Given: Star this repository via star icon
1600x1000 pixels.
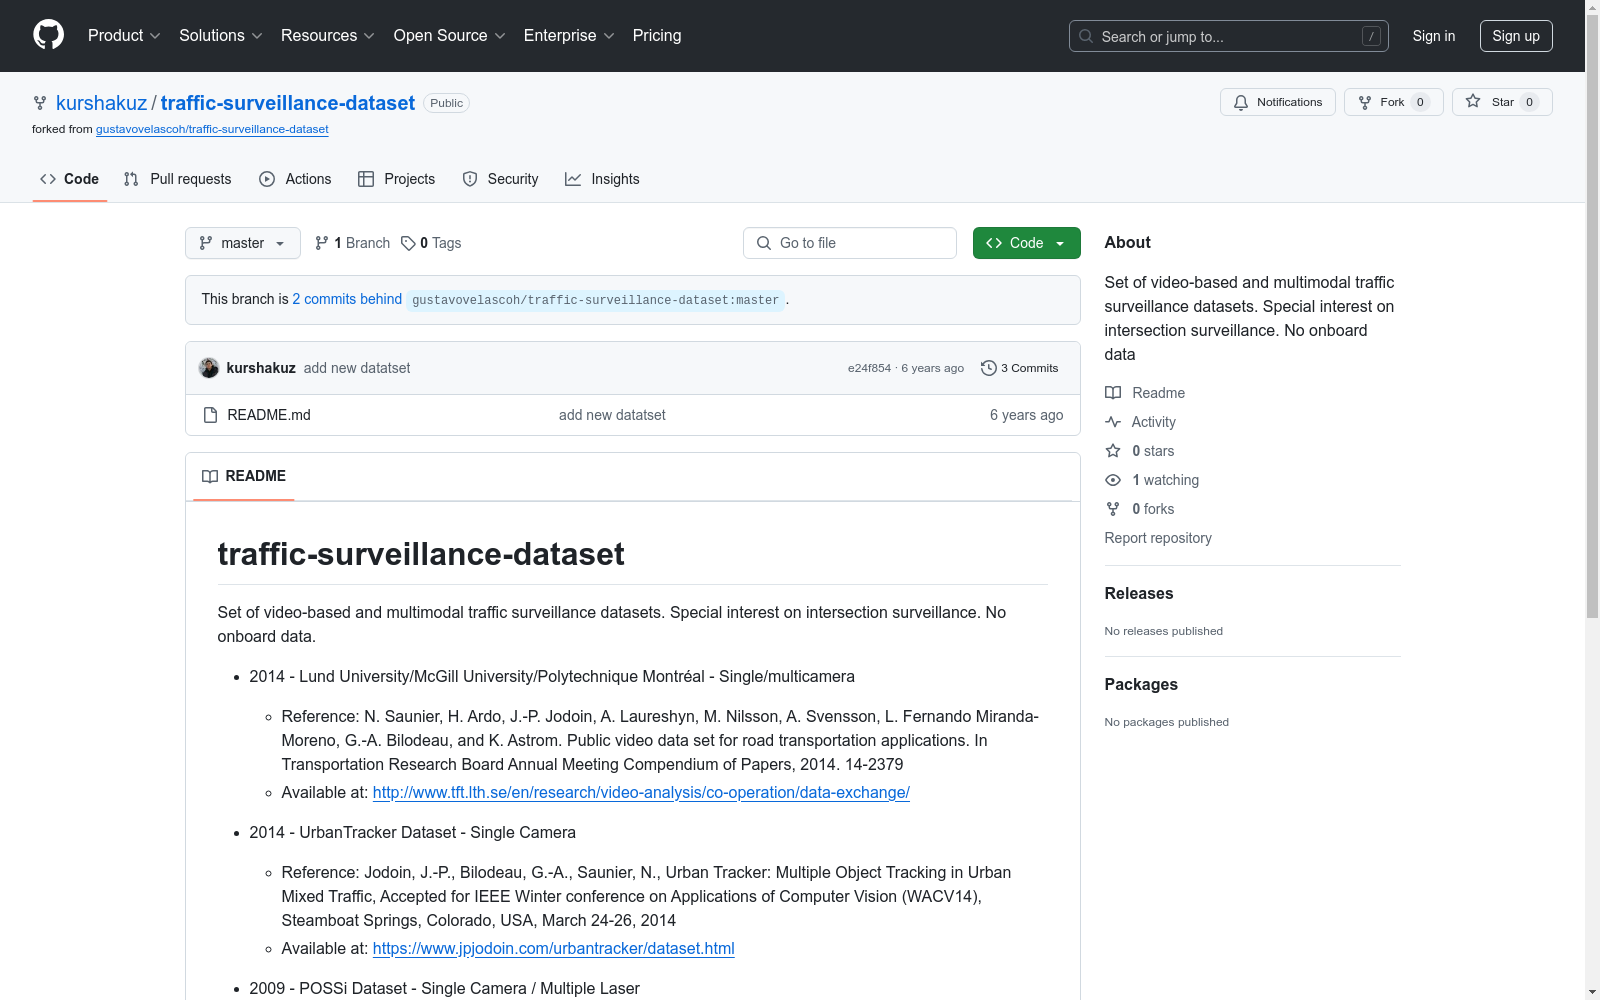Looking at the screenshot, I should click(x=1473, y=101).
